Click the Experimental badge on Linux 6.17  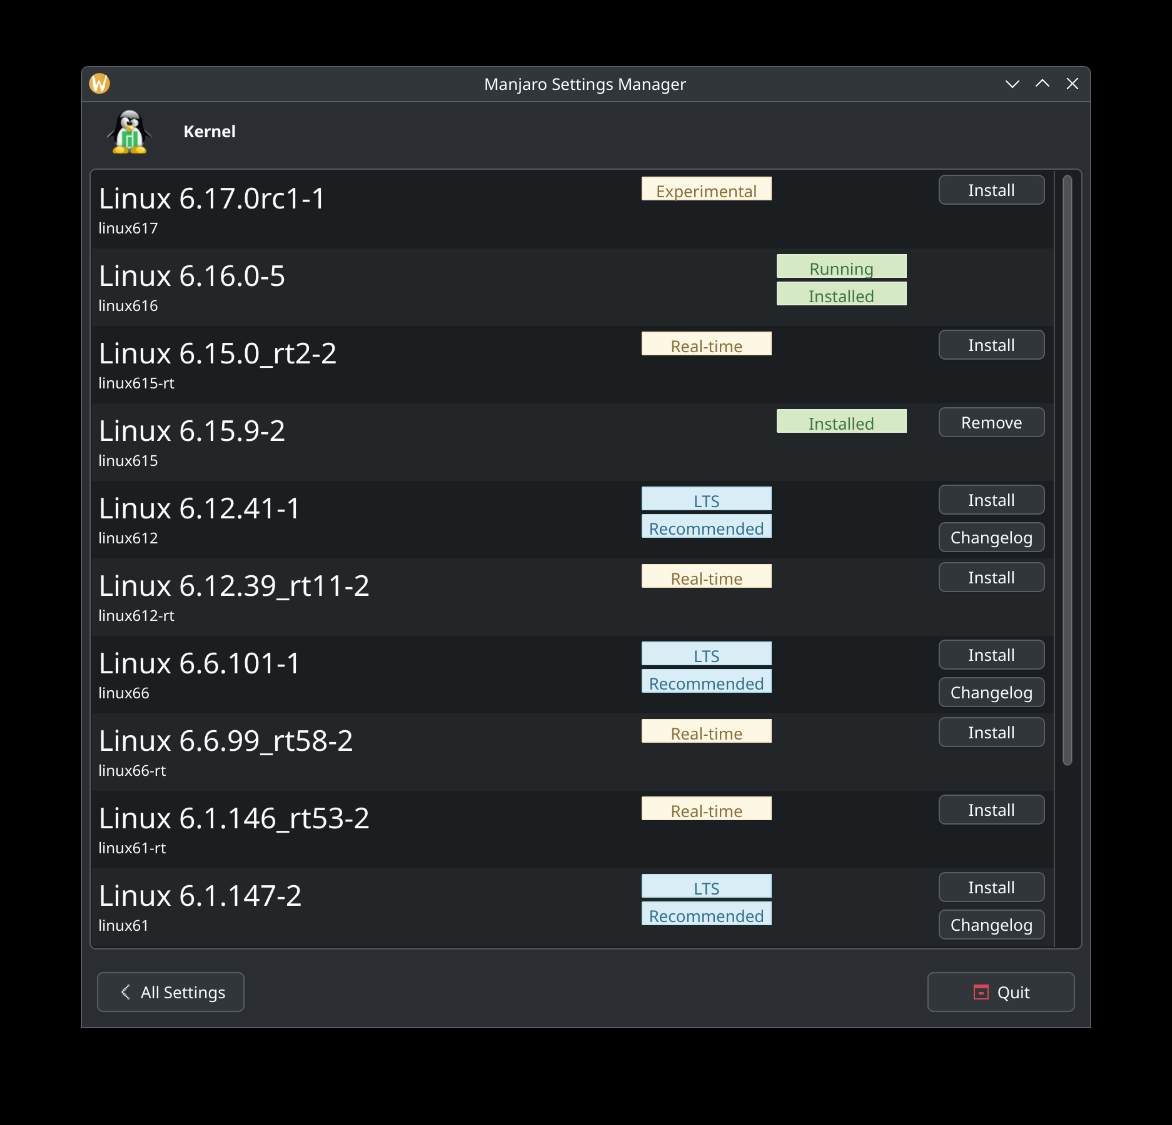pos(706,190)
